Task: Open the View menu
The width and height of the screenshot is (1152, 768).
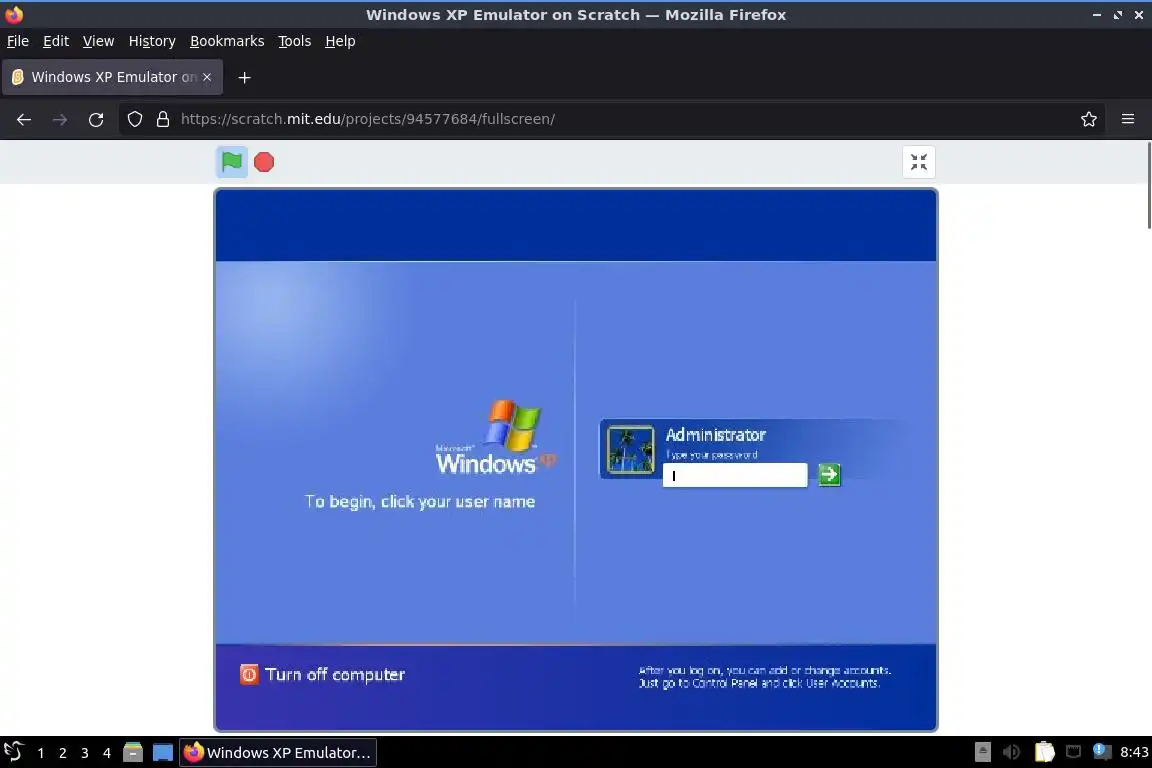Action: pyautogui.click(x=98, y=41)
